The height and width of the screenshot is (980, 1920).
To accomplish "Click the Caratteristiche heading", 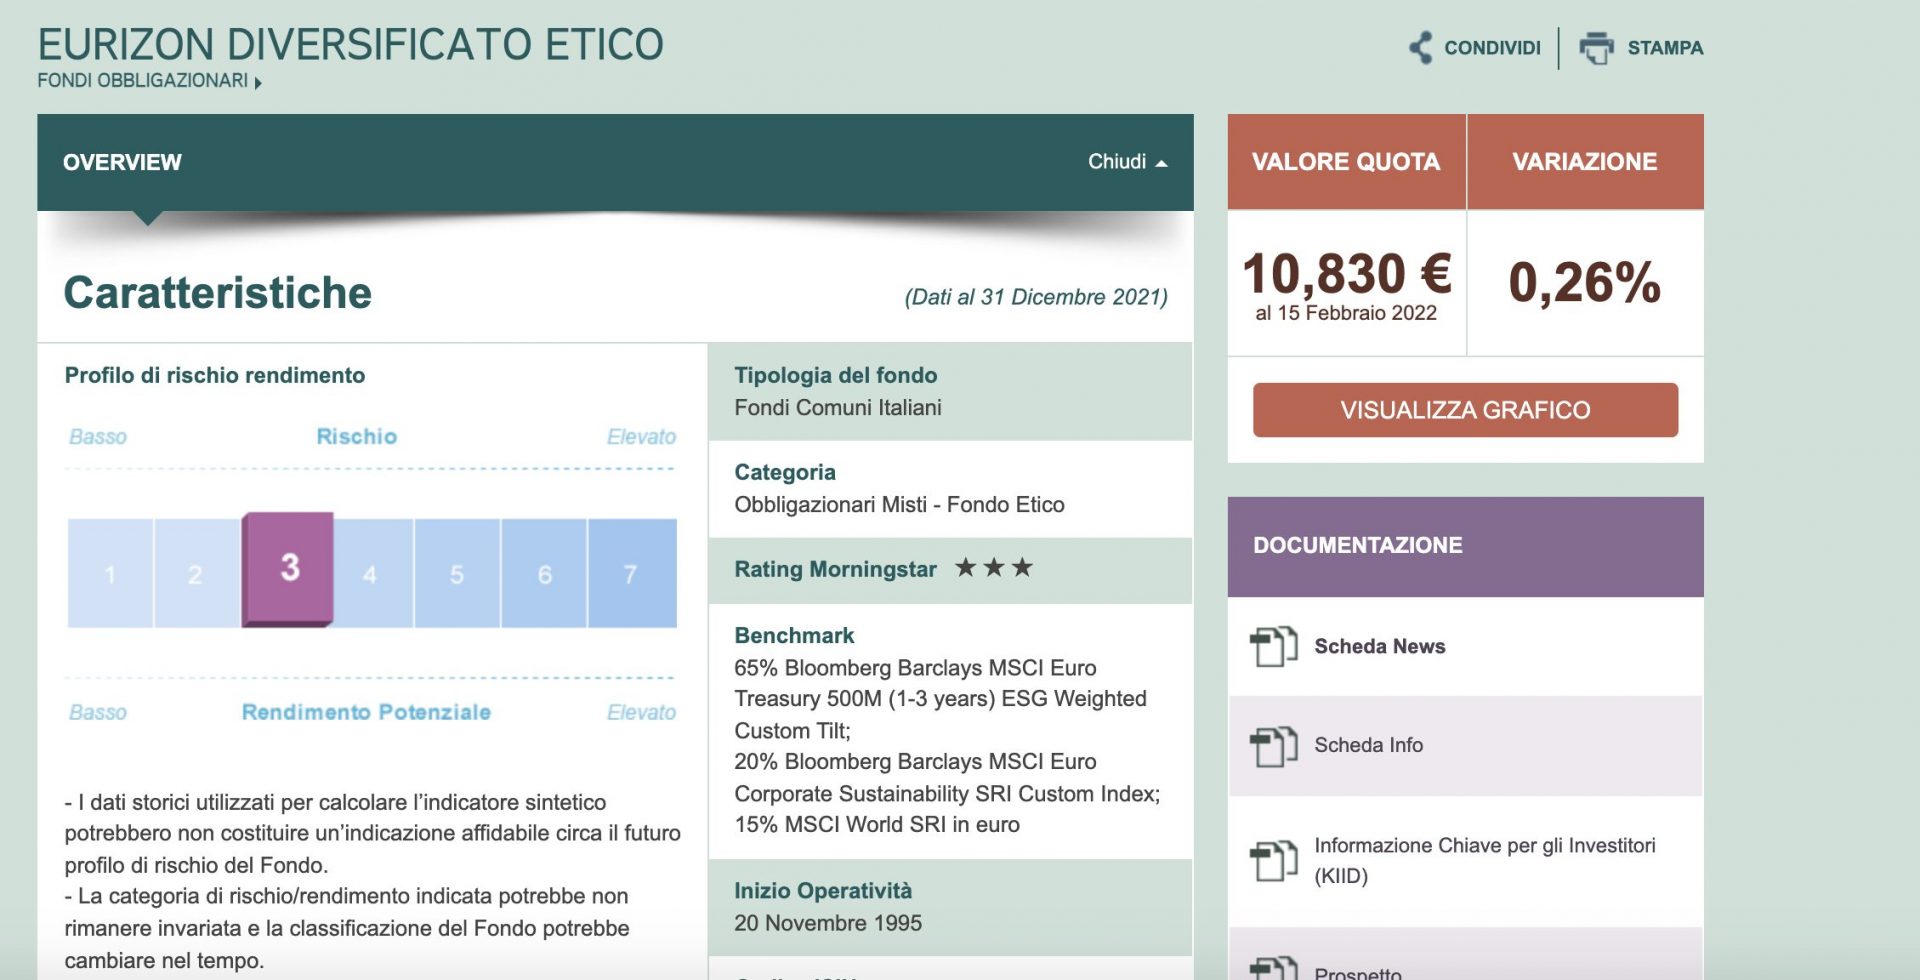I will click(x=217, y=293).
